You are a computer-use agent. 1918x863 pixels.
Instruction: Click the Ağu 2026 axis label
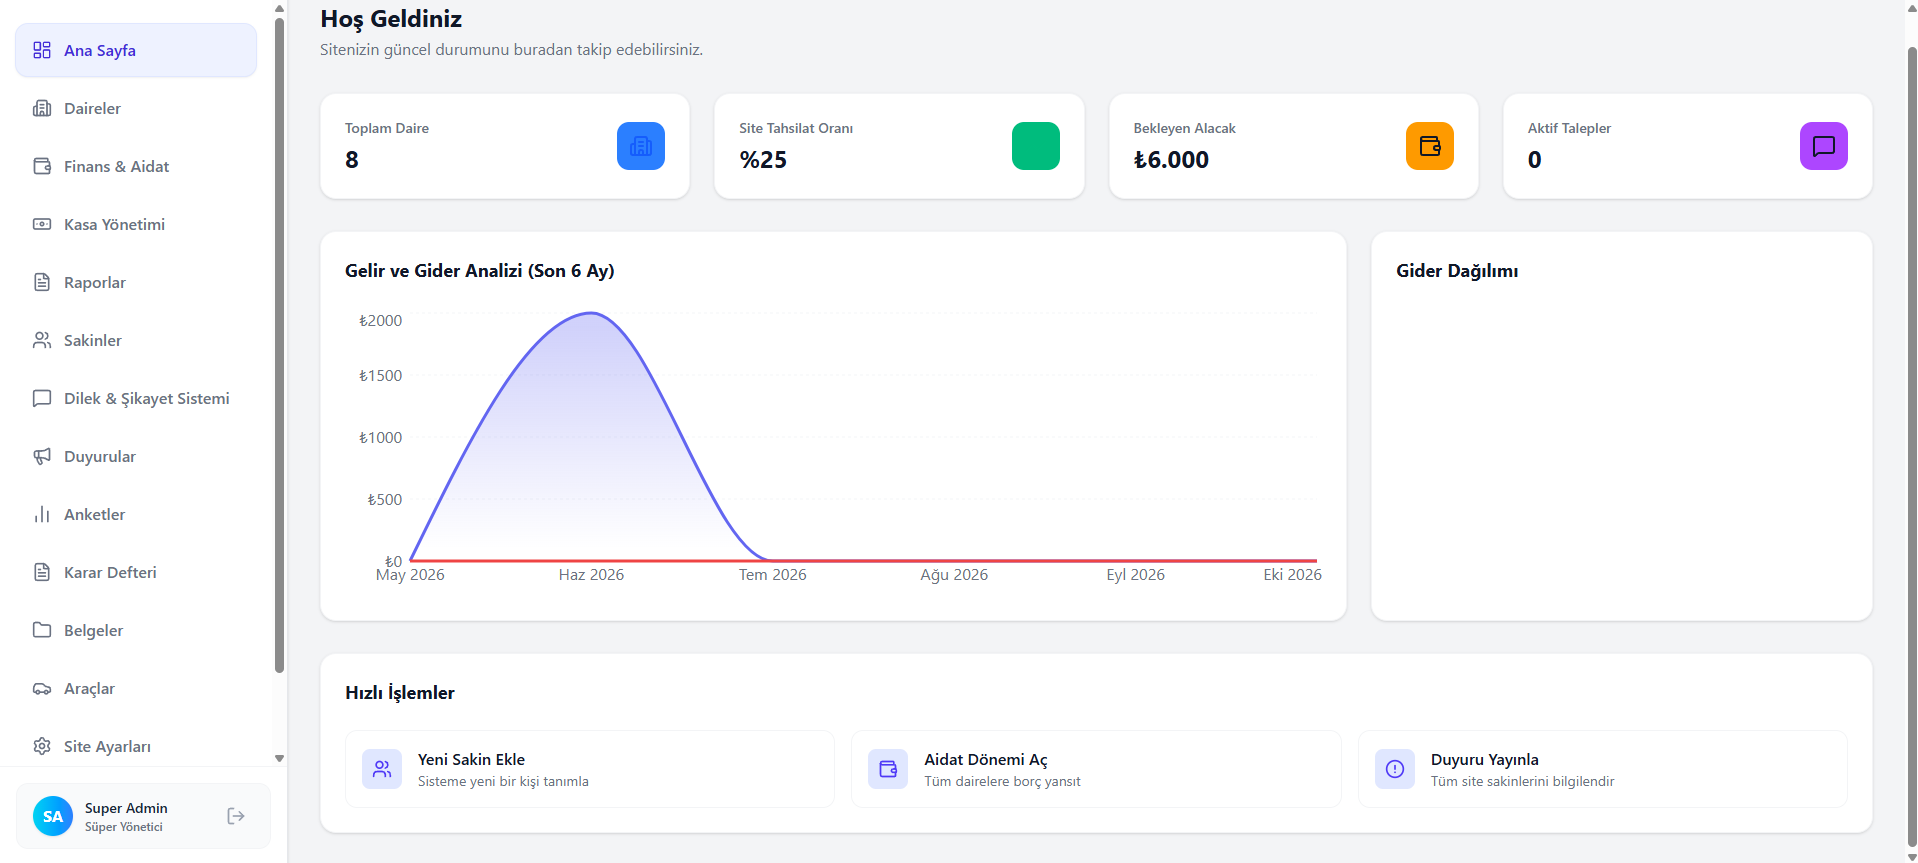[x=954, y=575]
